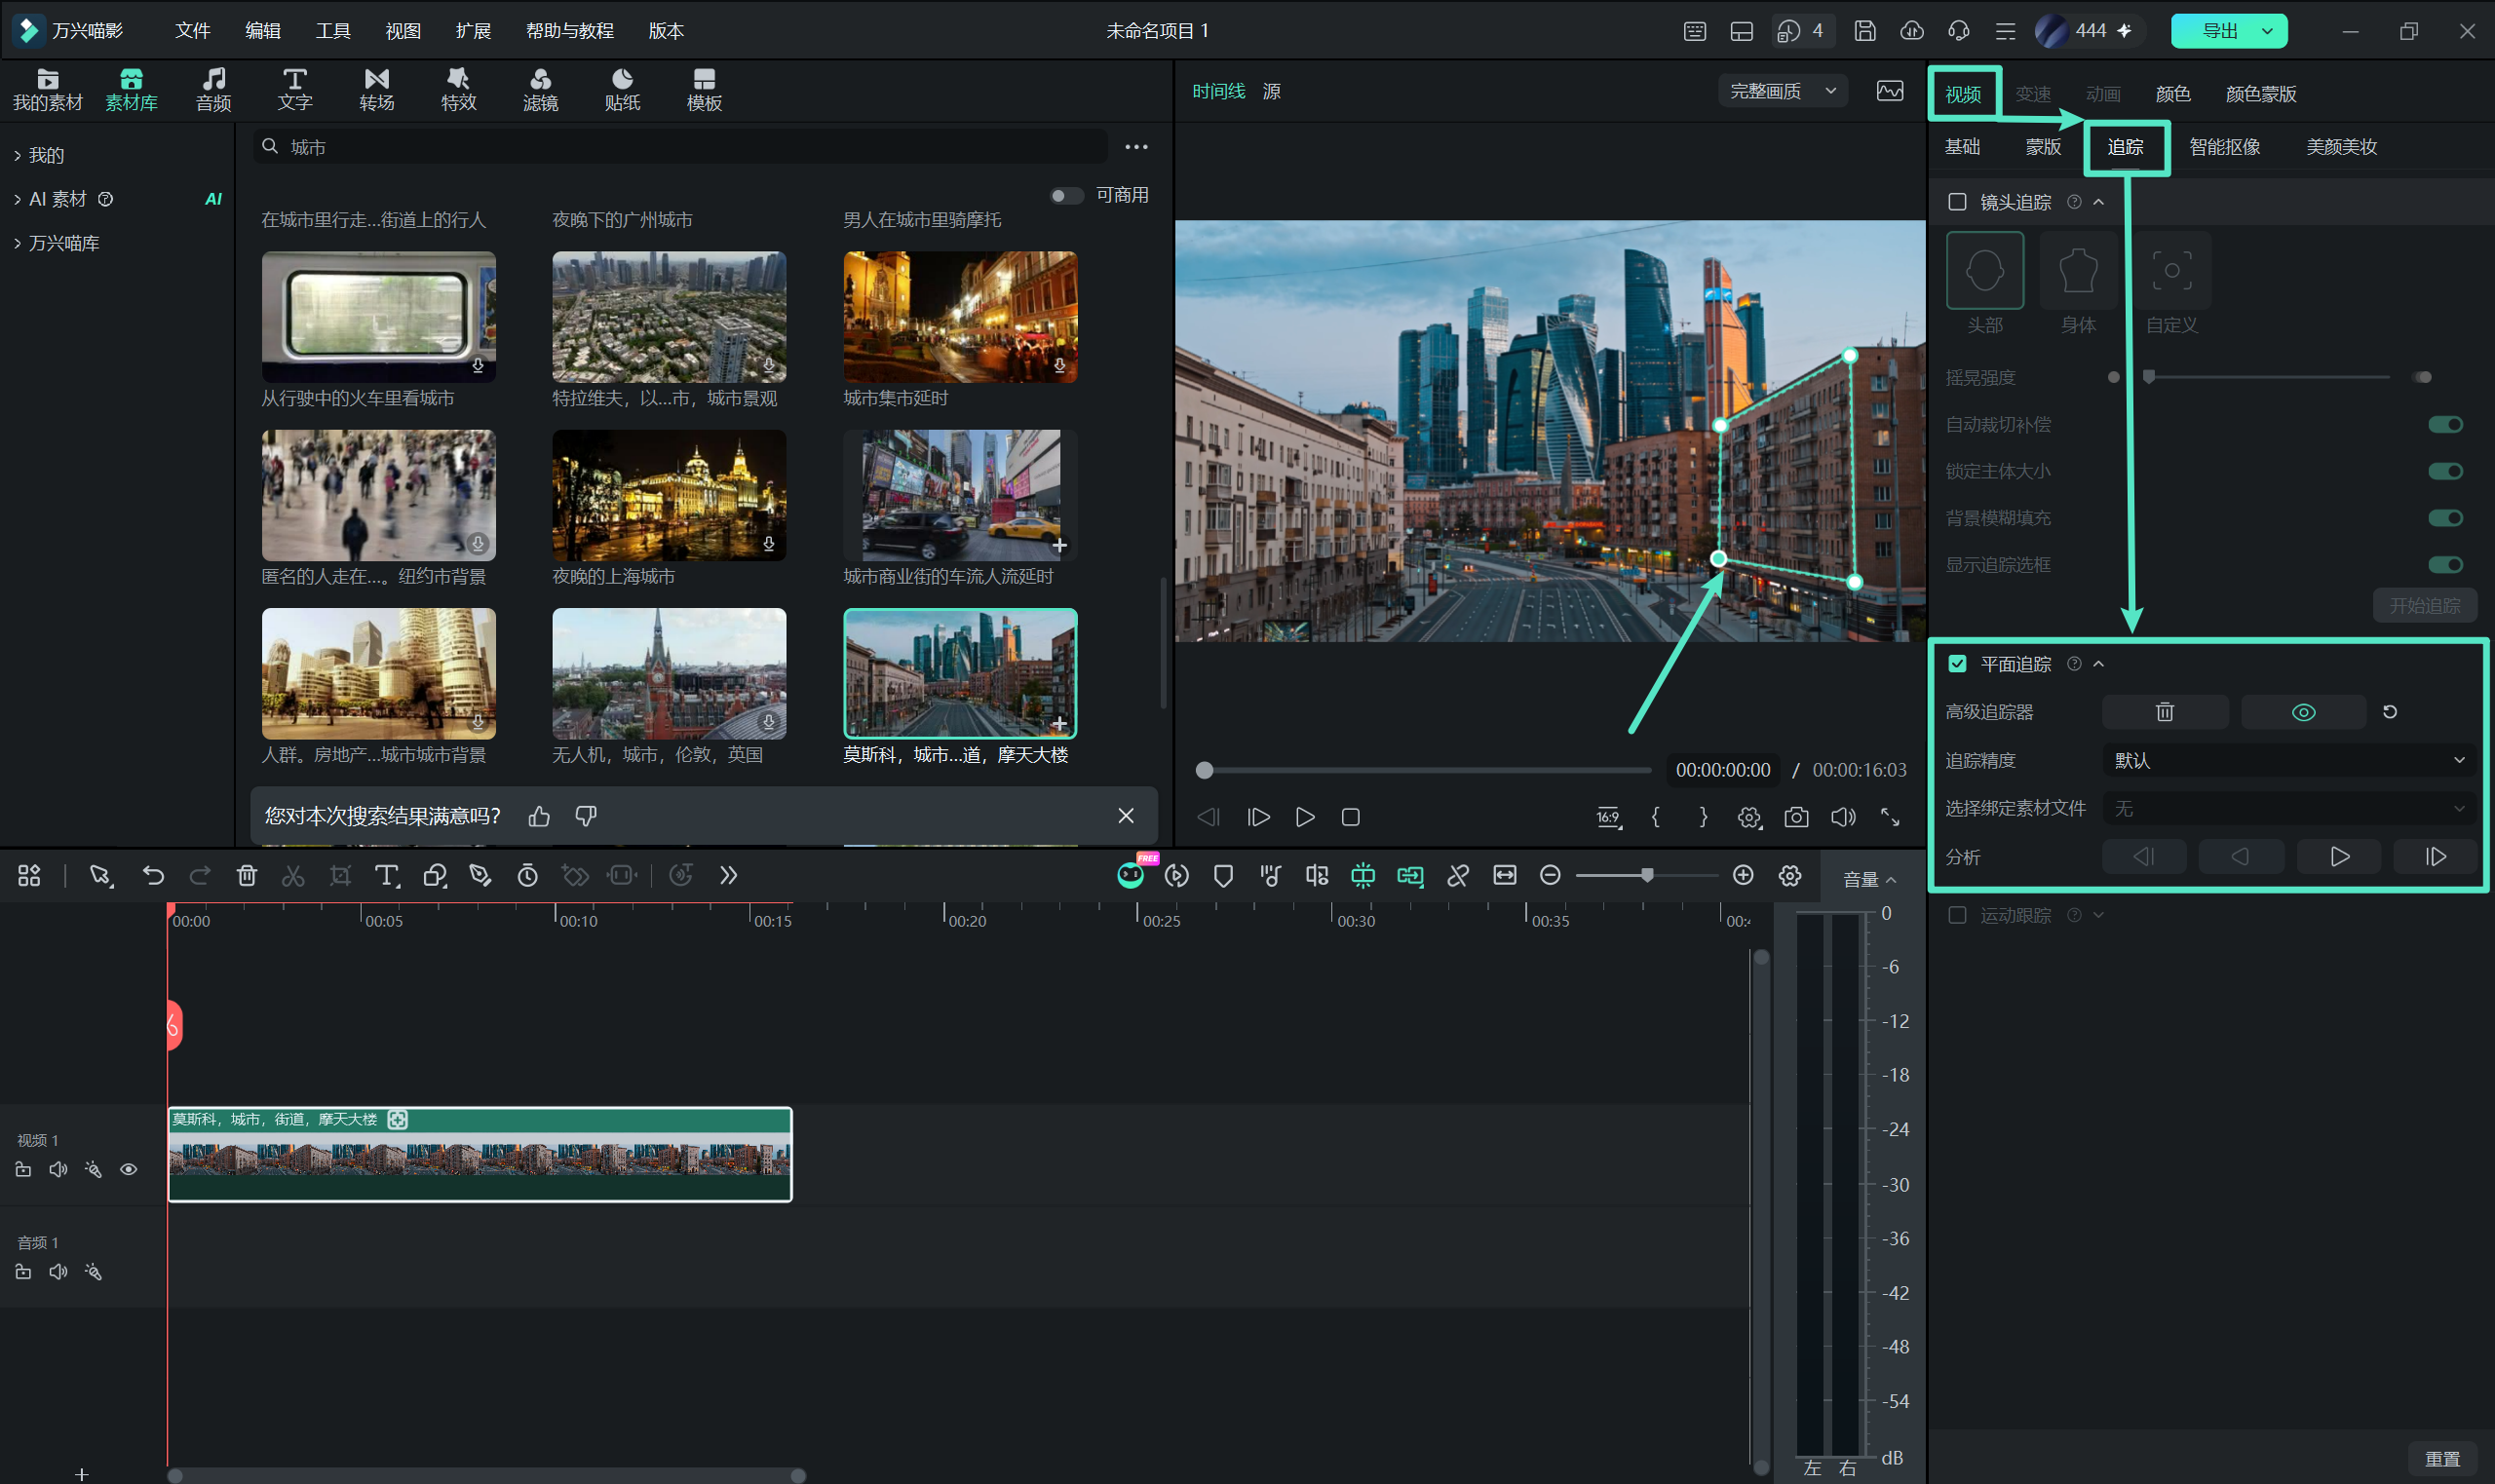The image size is (2495, 1484).
Task: Enable the 运动跟踪 checkbox
Action: (x=1957, y=915)
